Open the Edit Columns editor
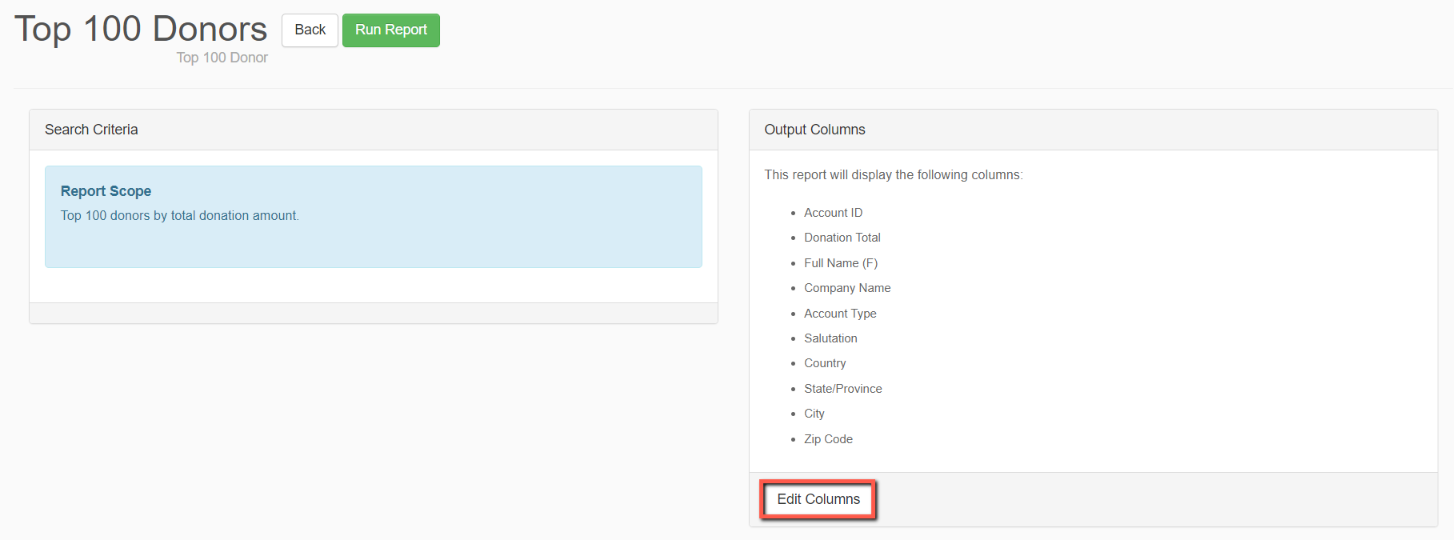This screenshot has height=540, width=1454. pyautogui.click(x=818, y=499)
